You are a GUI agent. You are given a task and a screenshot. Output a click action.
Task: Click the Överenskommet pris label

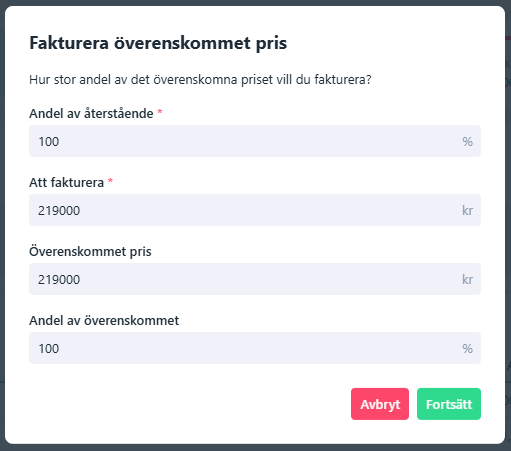(x=90, y=251)
